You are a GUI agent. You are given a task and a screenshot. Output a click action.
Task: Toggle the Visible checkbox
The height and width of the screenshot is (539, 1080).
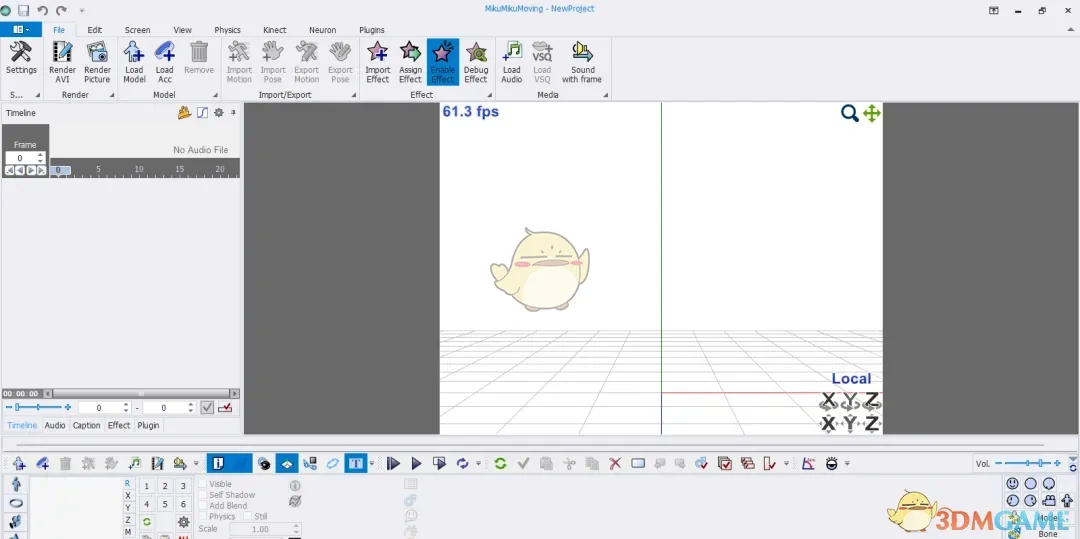pos(202,484)
